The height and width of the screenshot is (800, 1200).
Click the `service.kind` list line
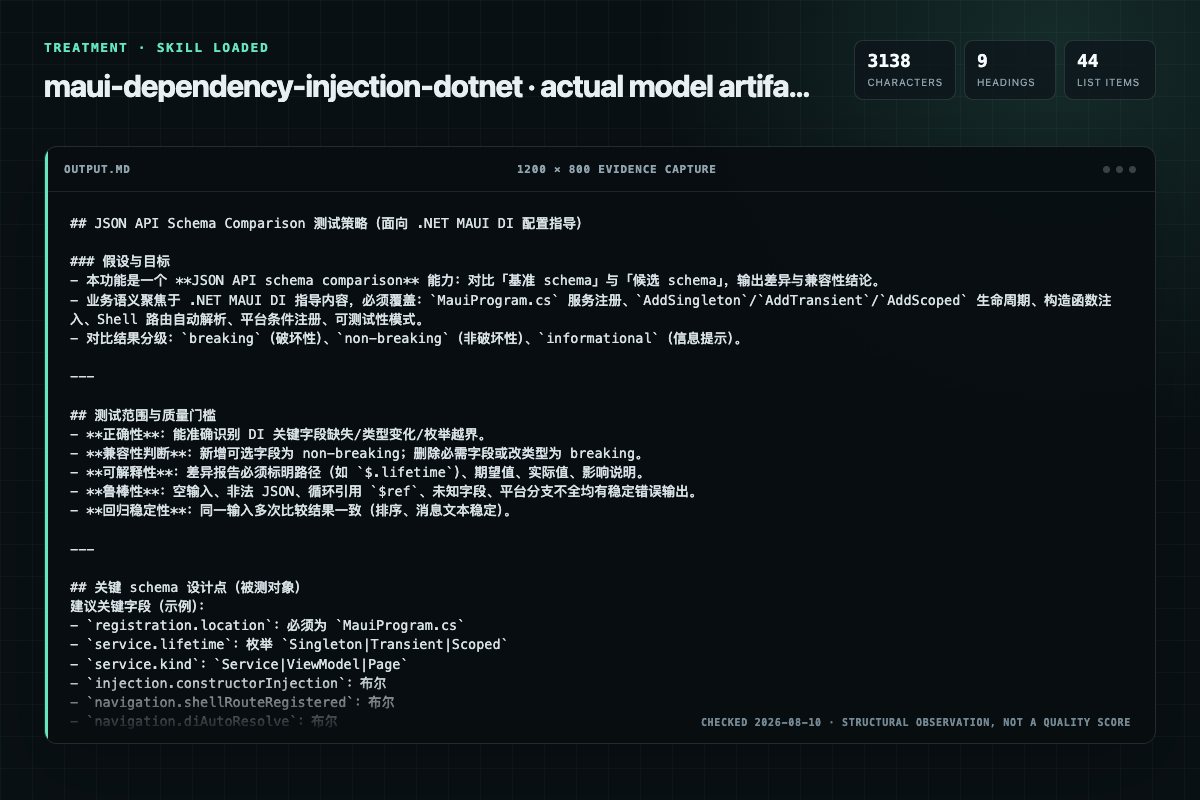pyautogui.click(x=239, y=663)
